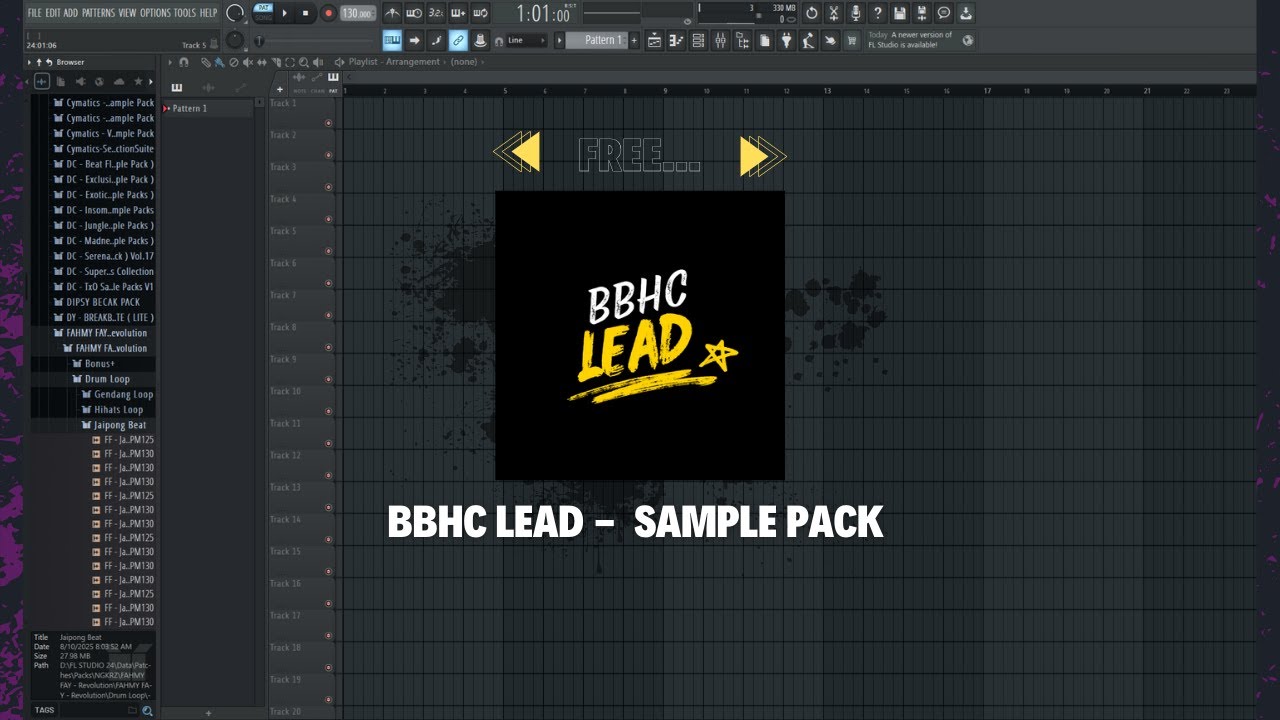Toggle multilink to controllers icon
This screenshot has height=720, width=1280.
click(x=480, y=40)
